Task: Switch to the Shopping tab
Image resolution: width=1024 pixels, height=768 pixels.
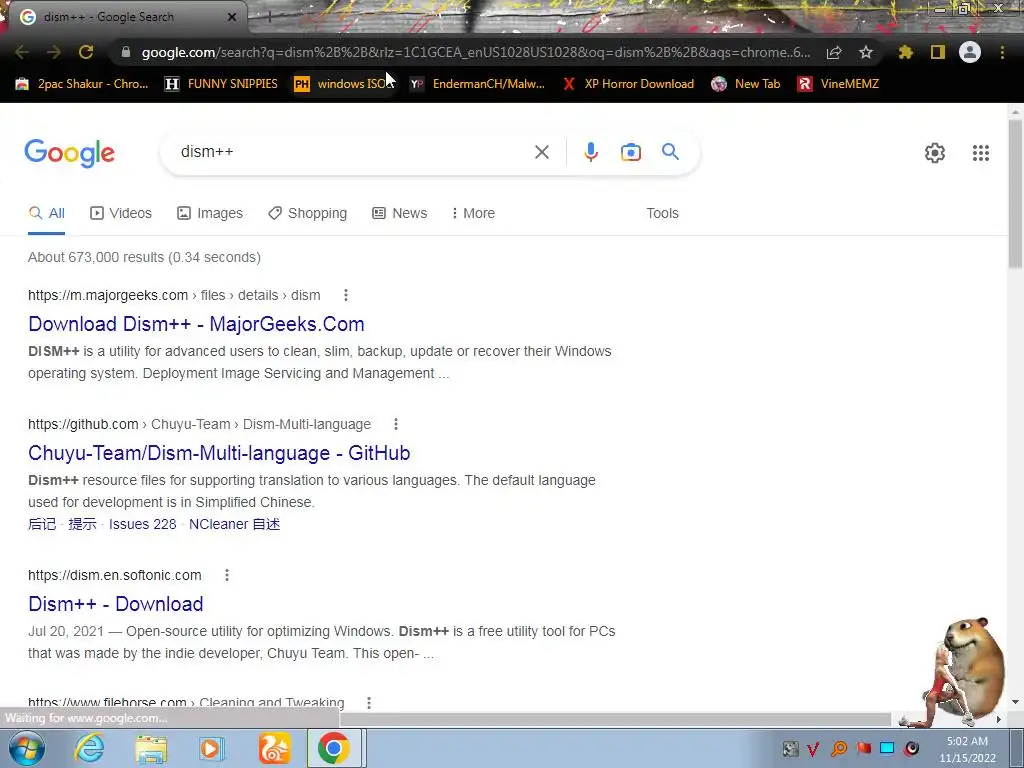Action: click(308, 214)
